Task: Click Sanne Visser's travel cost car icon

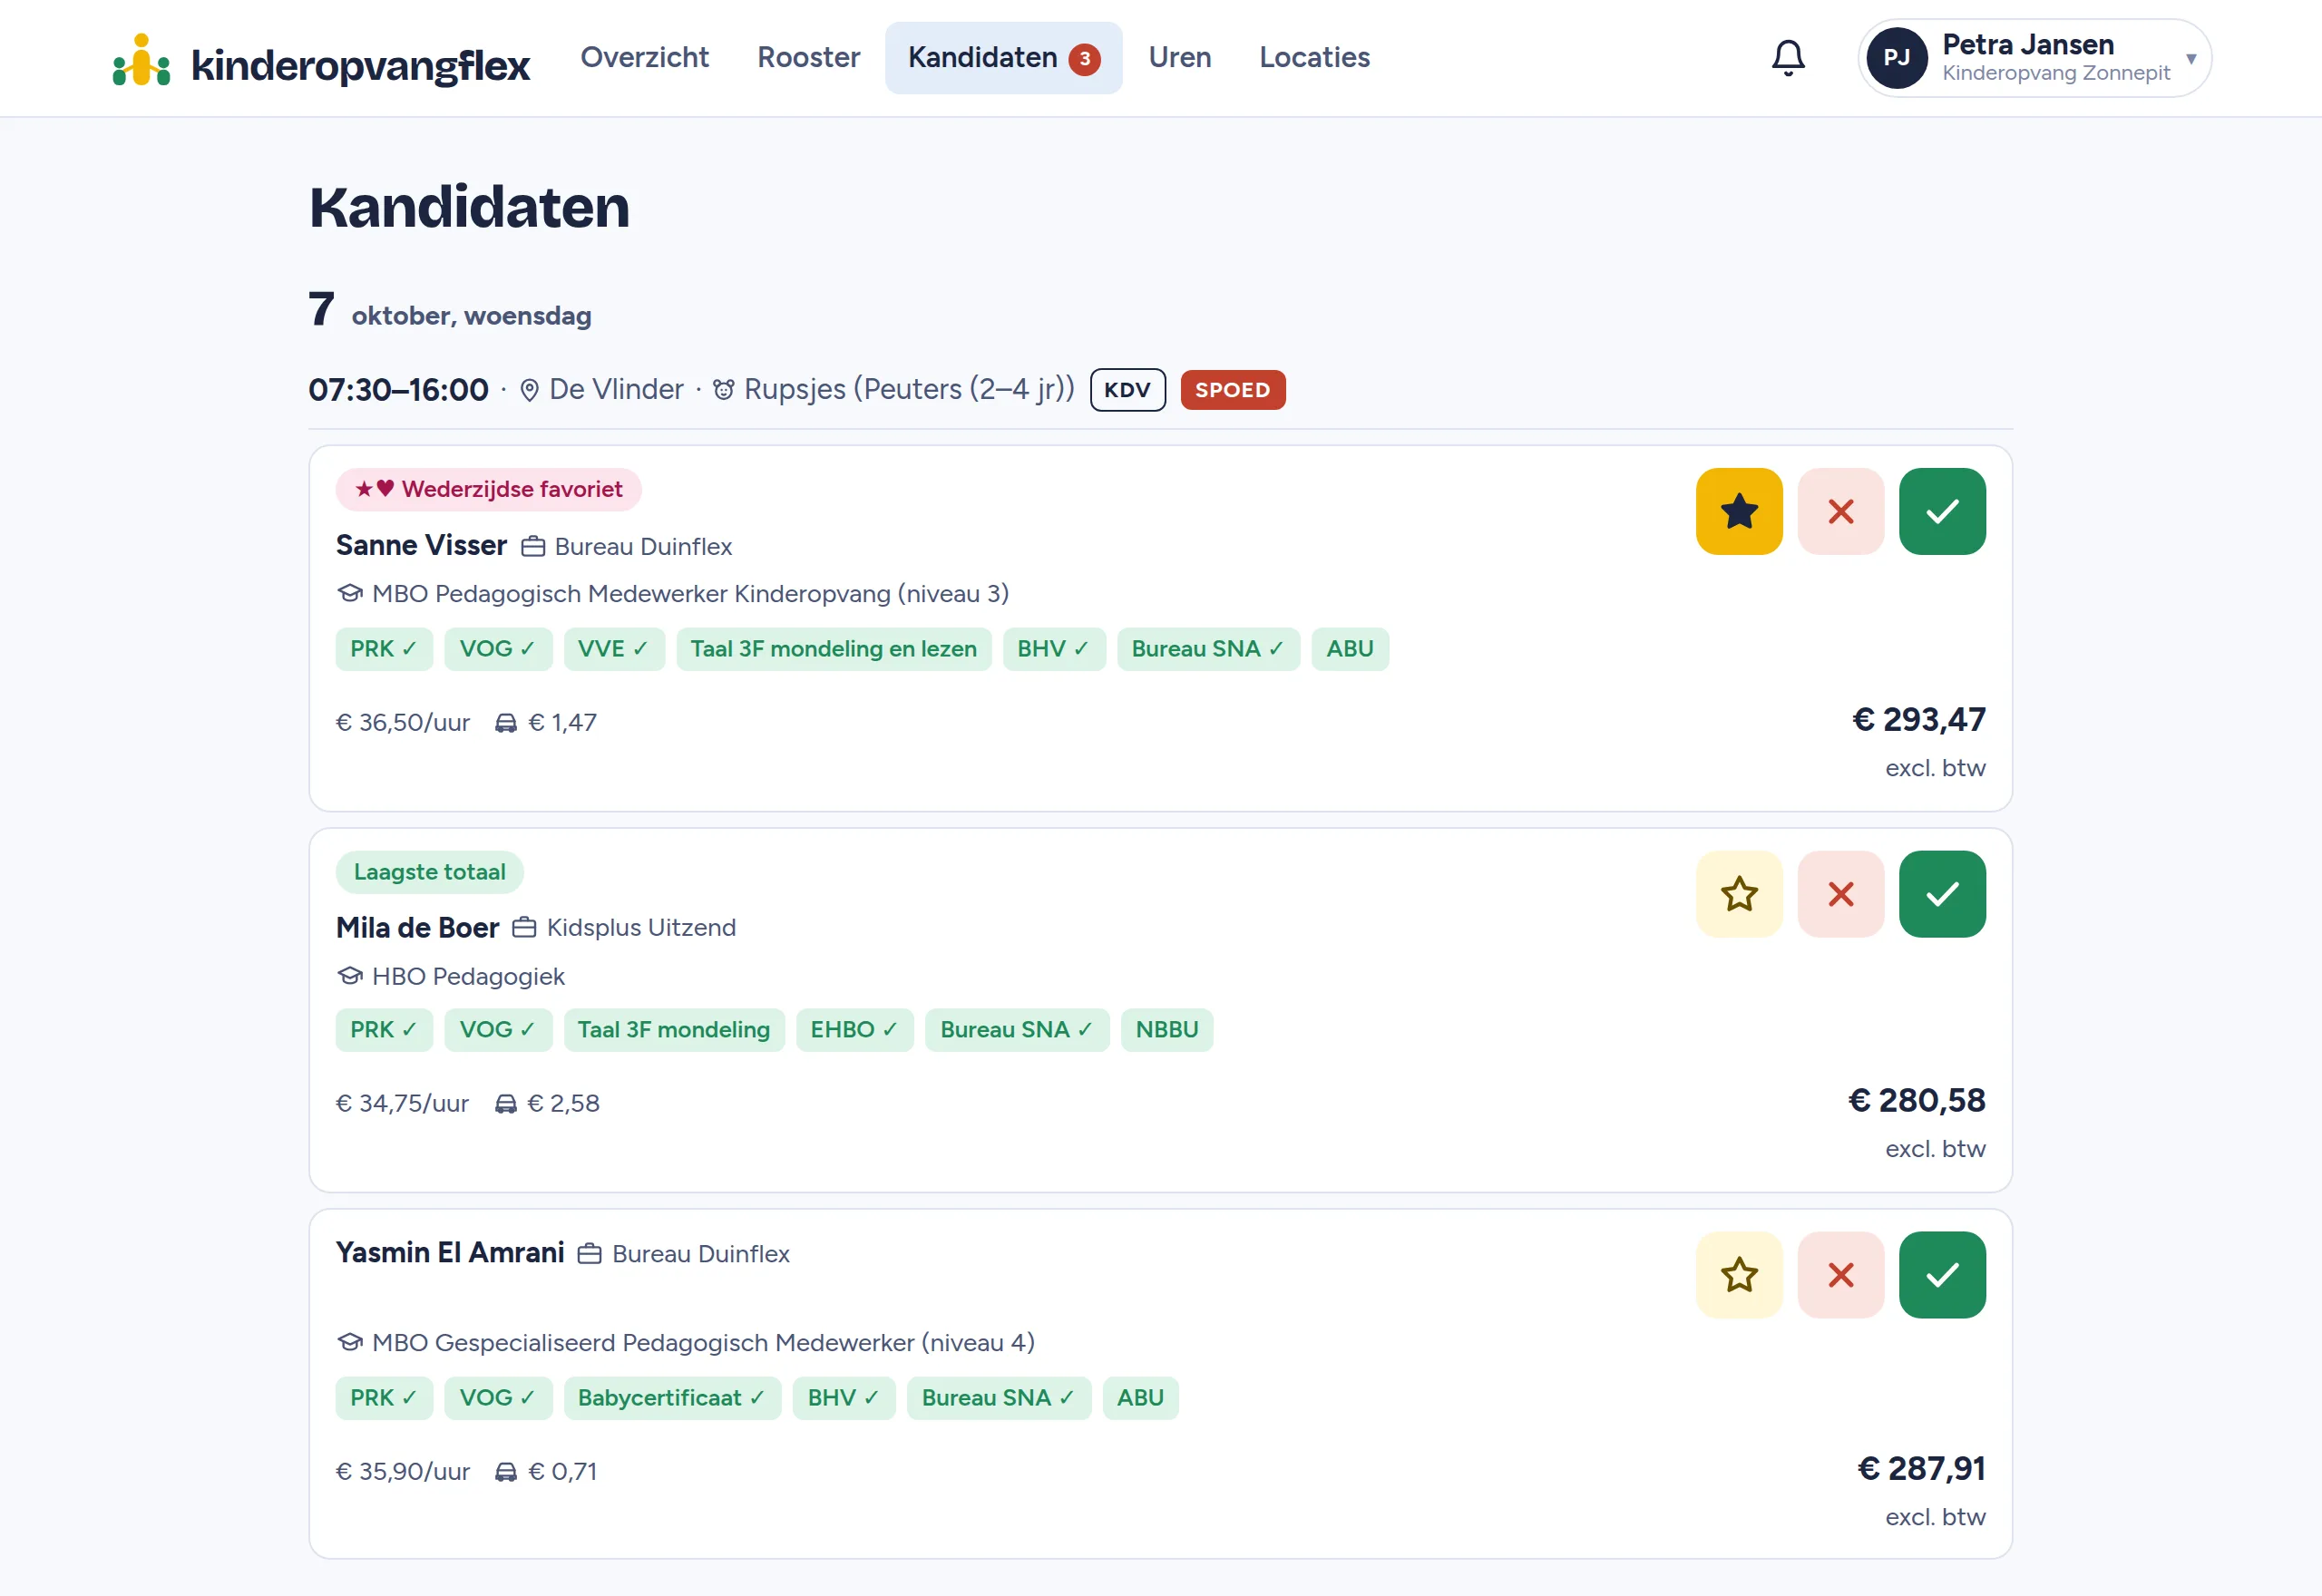Action: tap(506, 723)
